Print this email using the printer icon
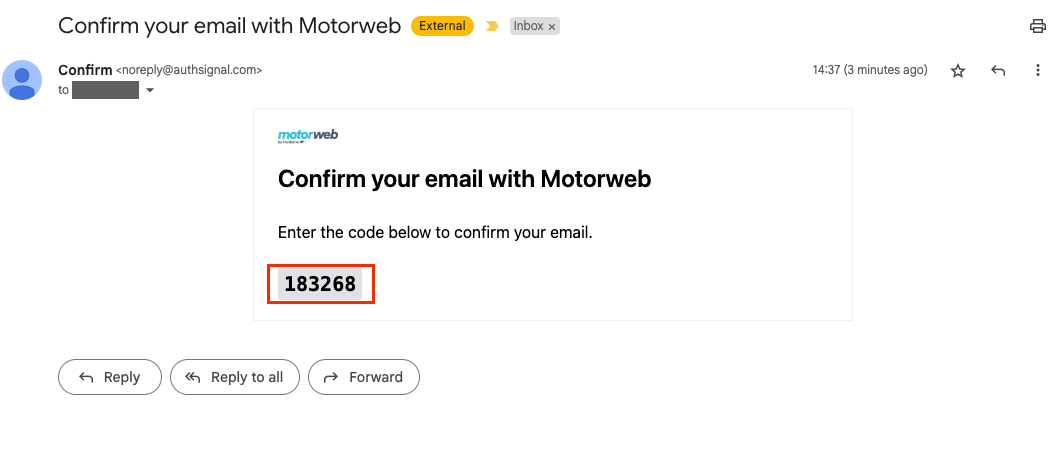The width and height of the screenshot is (1056, 449). [1037, 27]
